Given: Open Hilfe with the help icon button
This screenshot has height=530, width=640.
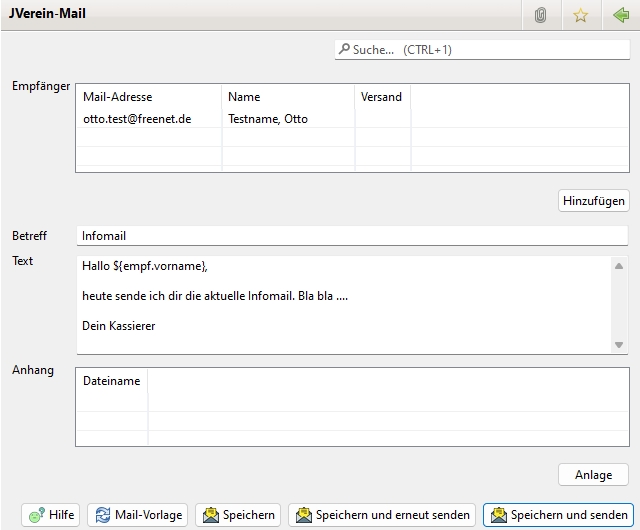Looking at the screenshot, I should (51, 515).
